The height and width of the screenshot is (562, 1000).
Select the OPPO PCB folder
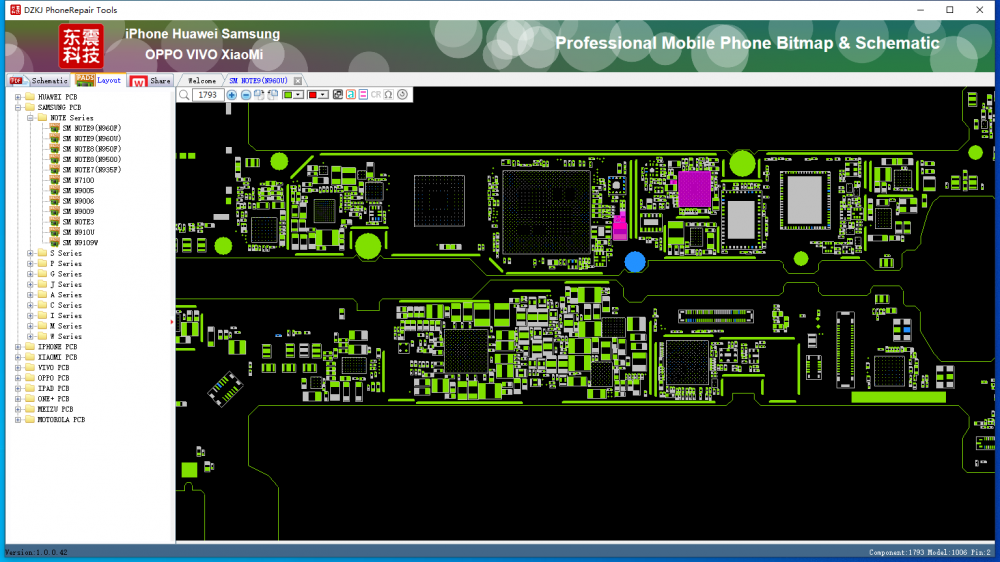pos(53,378)
